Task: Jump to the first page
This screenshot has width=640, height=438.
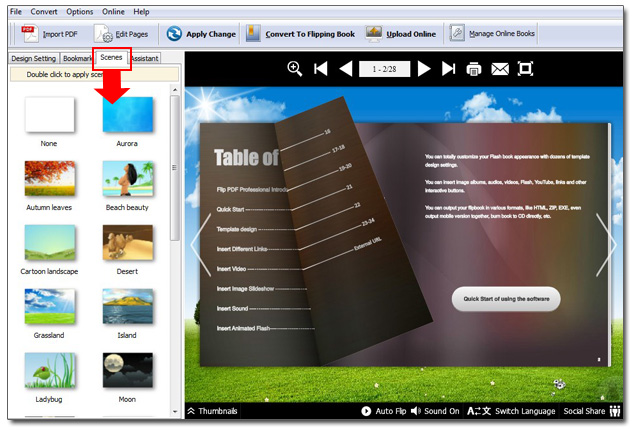Action: pyautogui.click(x=321, y=69)
